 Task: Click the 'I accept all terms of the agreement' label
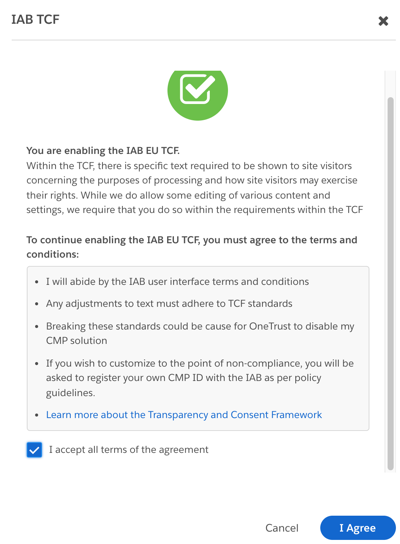click(x=128, y=450)
